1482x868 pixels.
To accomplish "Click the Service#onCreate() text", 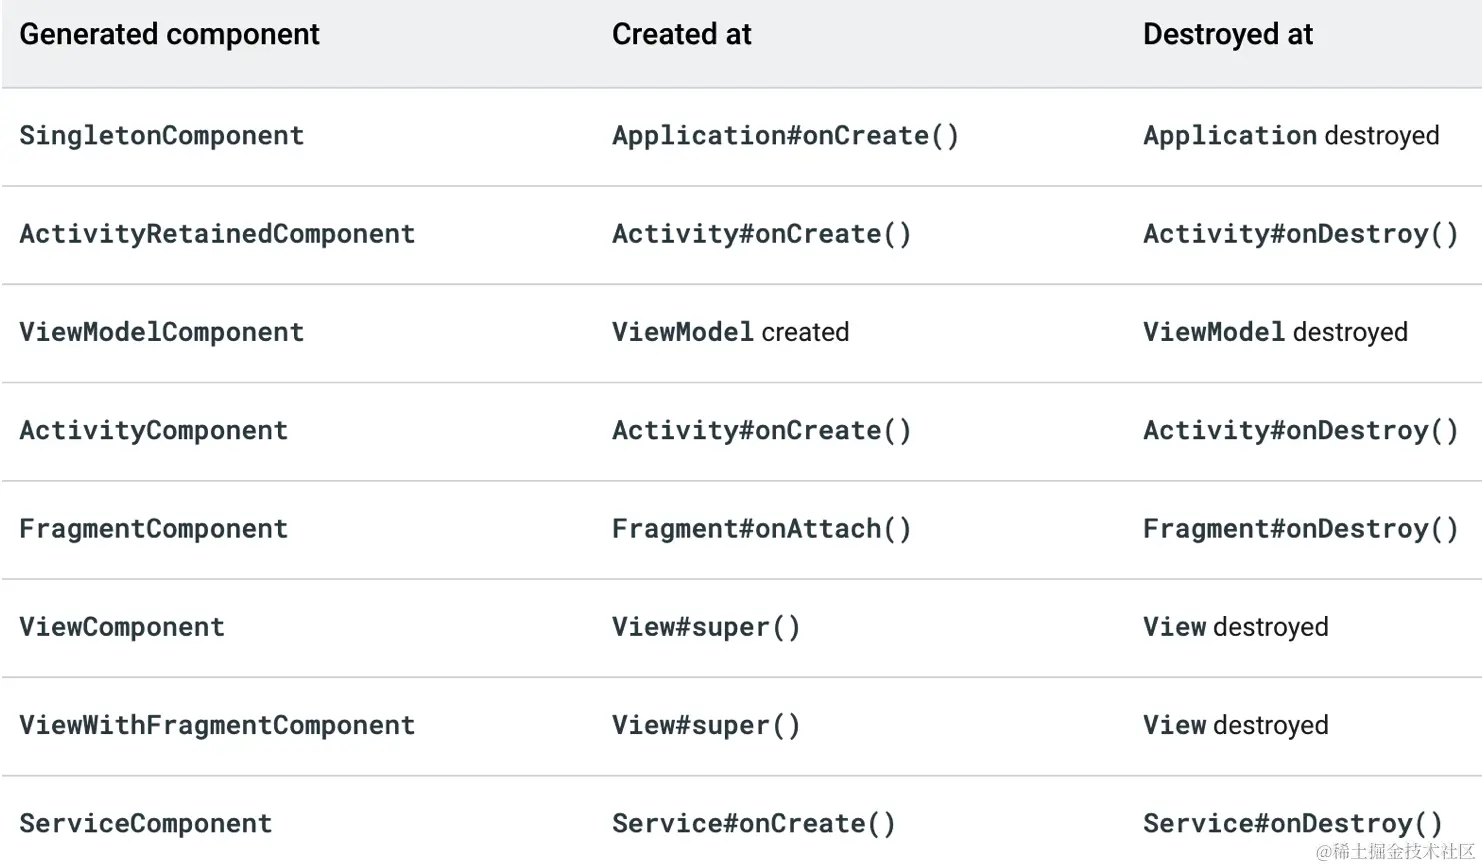I will pyautogui.click(x=753, y=824).
